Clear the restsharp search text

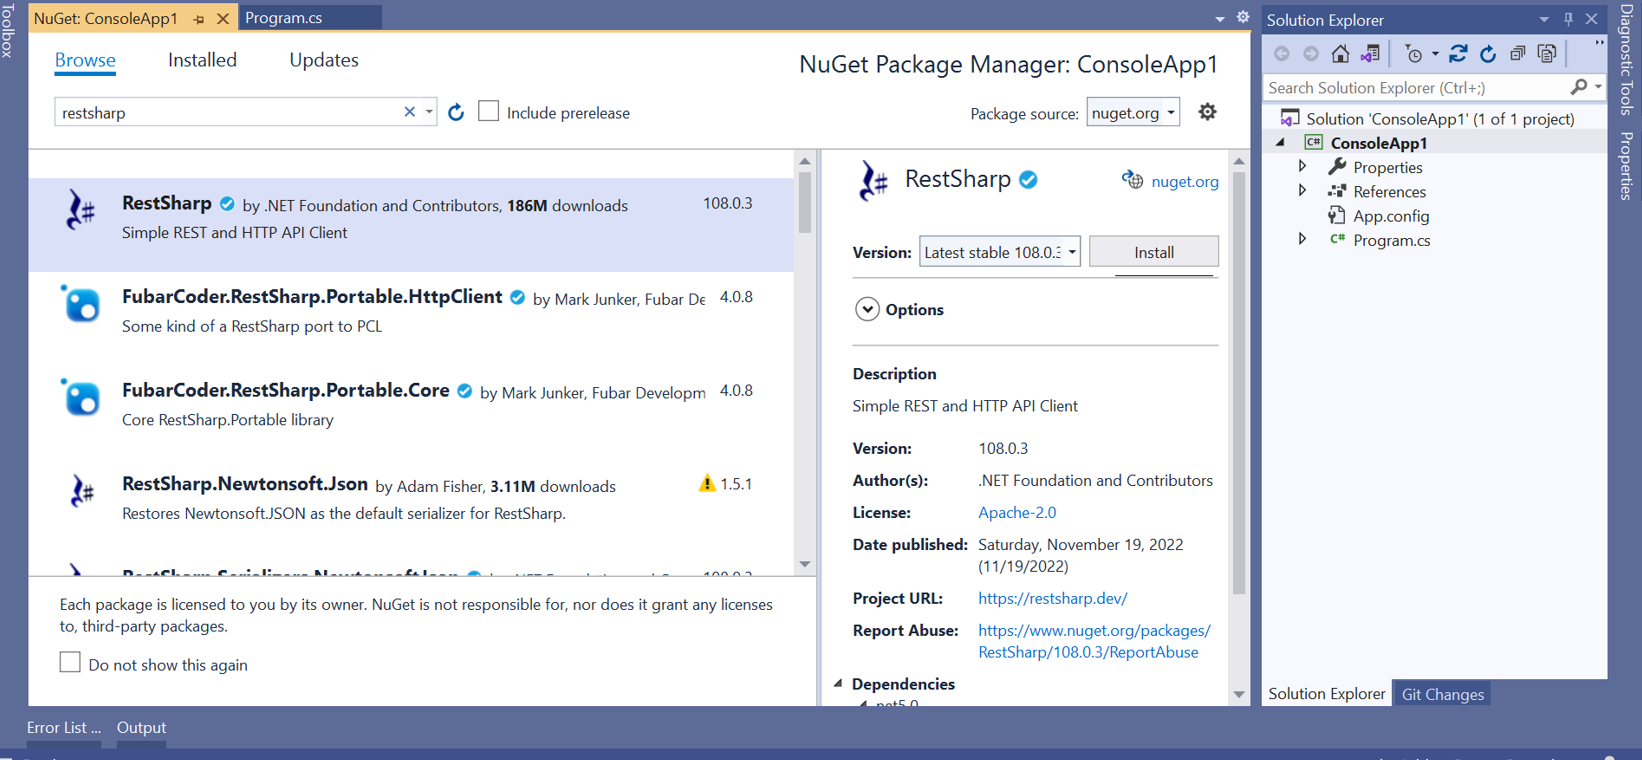pyautogui.click(x=409, y=112)
